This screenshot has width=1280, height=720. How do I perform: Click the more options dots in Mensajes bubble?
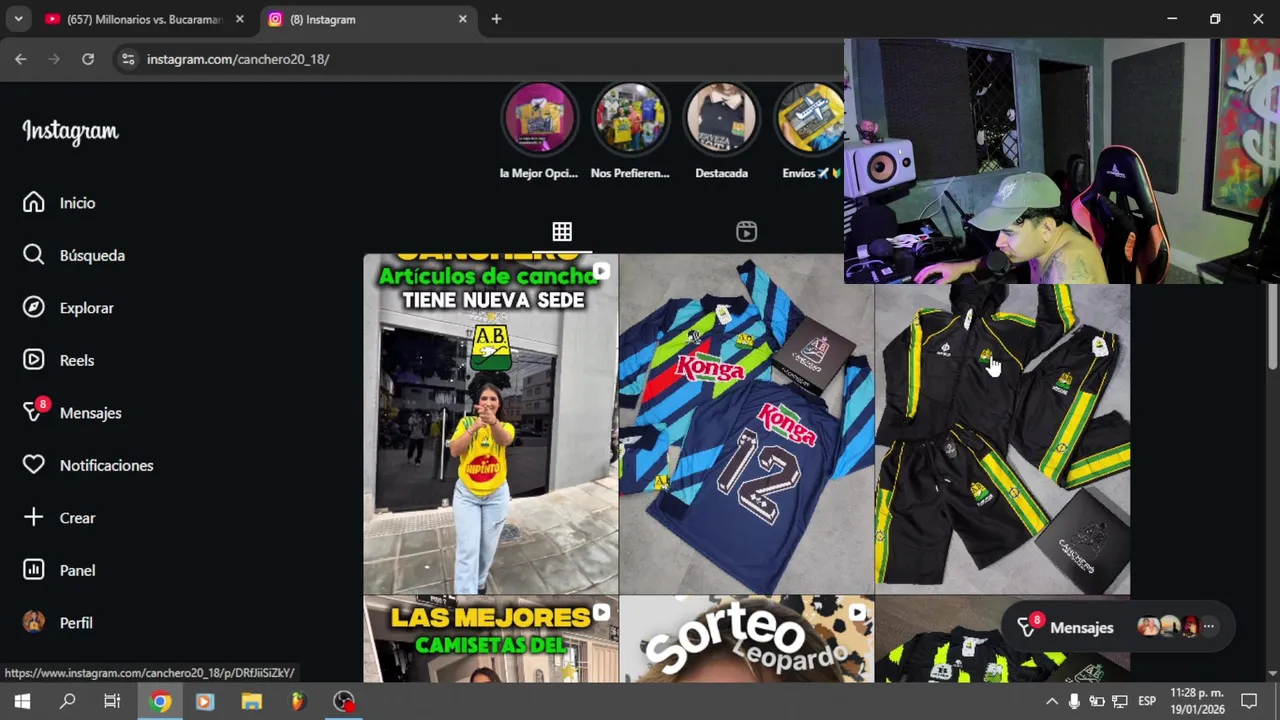pyautogui.click(x=1208, y=627)
